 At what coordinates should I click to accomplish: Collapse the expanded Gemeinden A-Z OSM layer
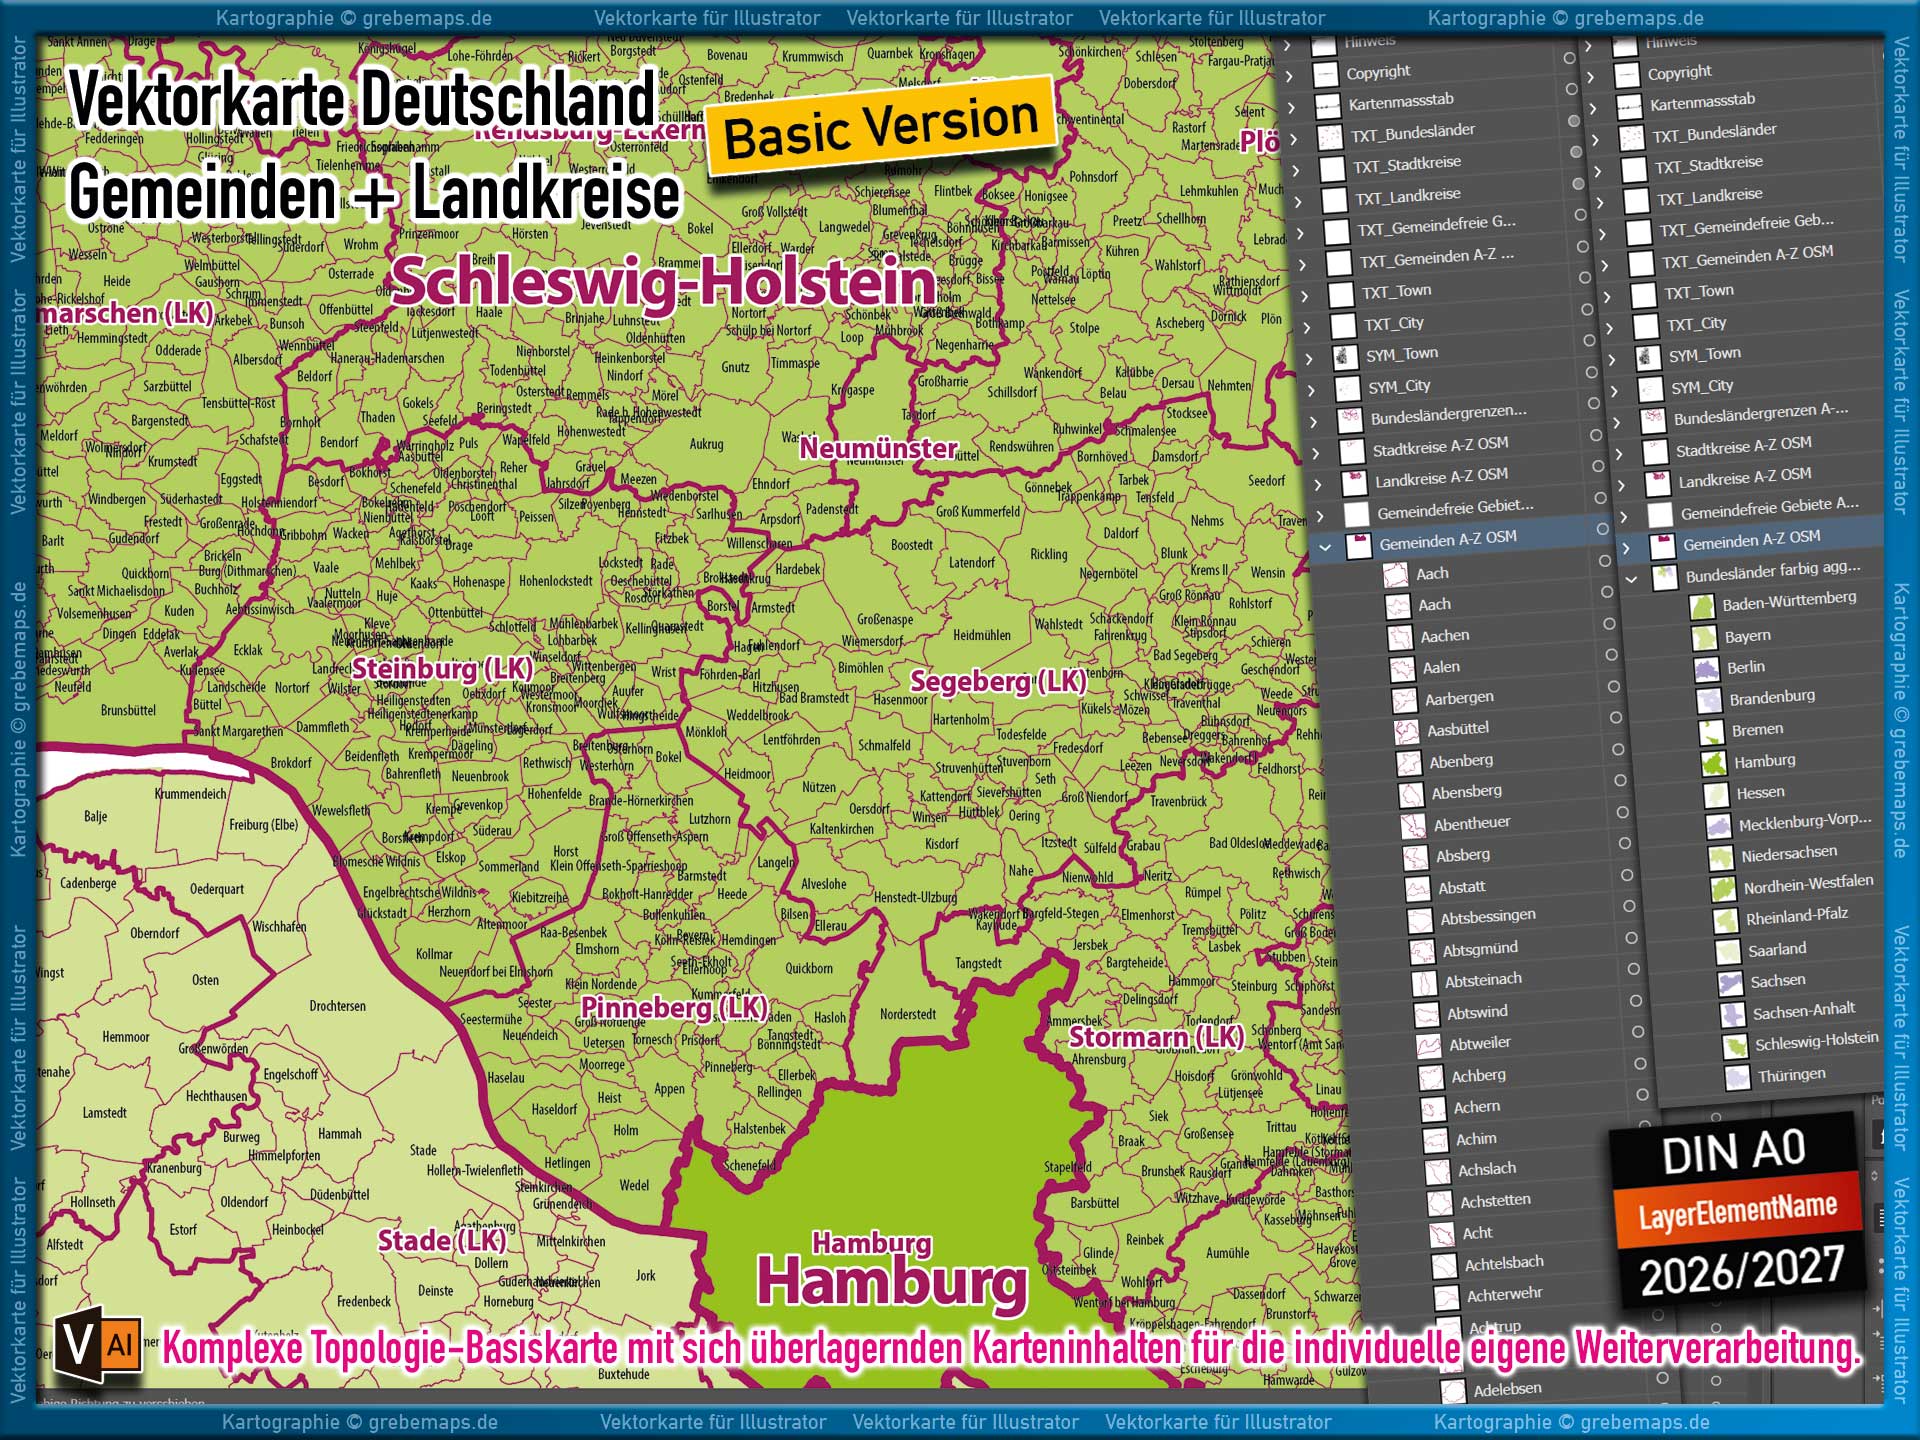(x=1325, y=547)
